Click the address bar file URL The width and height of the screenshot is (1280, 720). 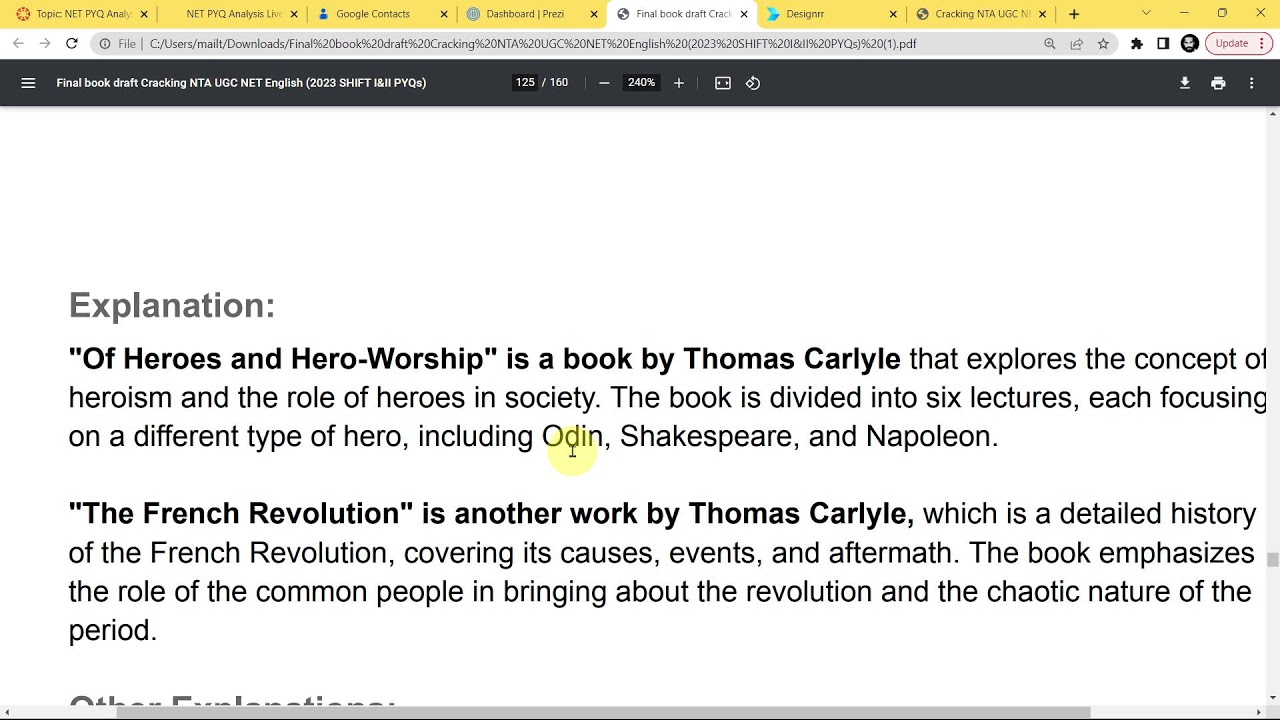[x=533, y=44]
